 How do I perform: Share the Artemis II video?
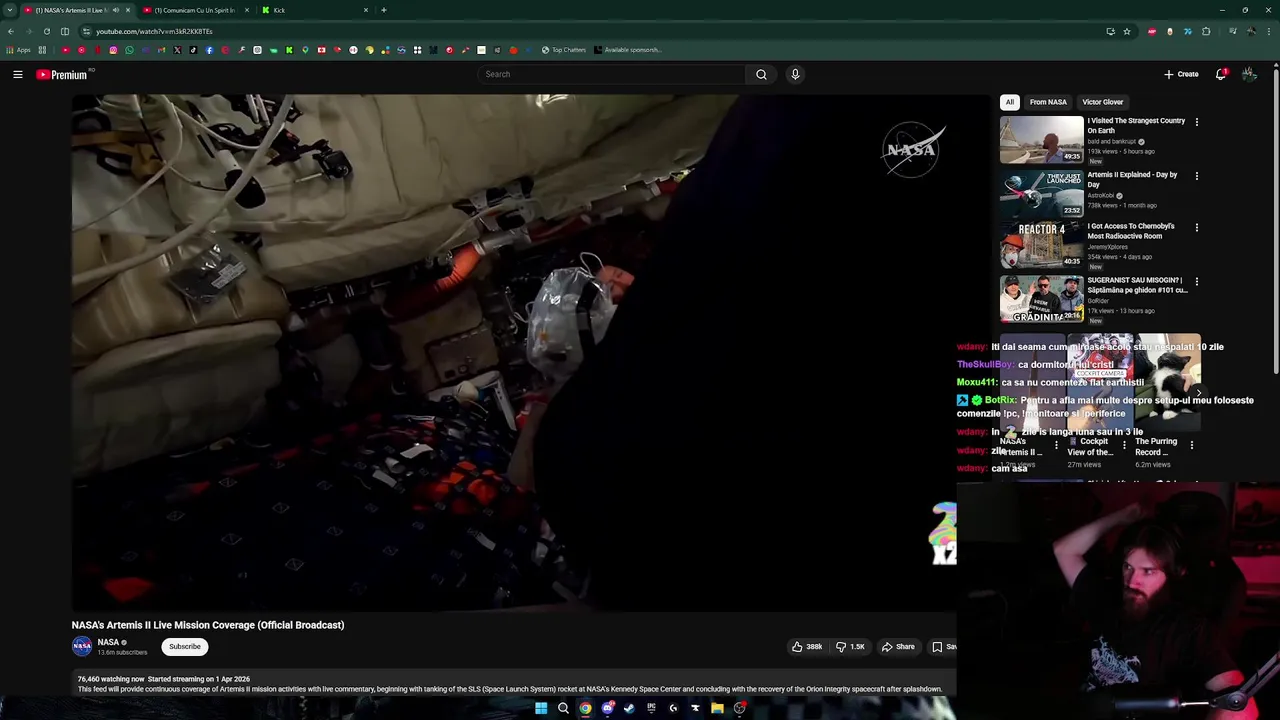pyautogui.click(x=898, y=647)
